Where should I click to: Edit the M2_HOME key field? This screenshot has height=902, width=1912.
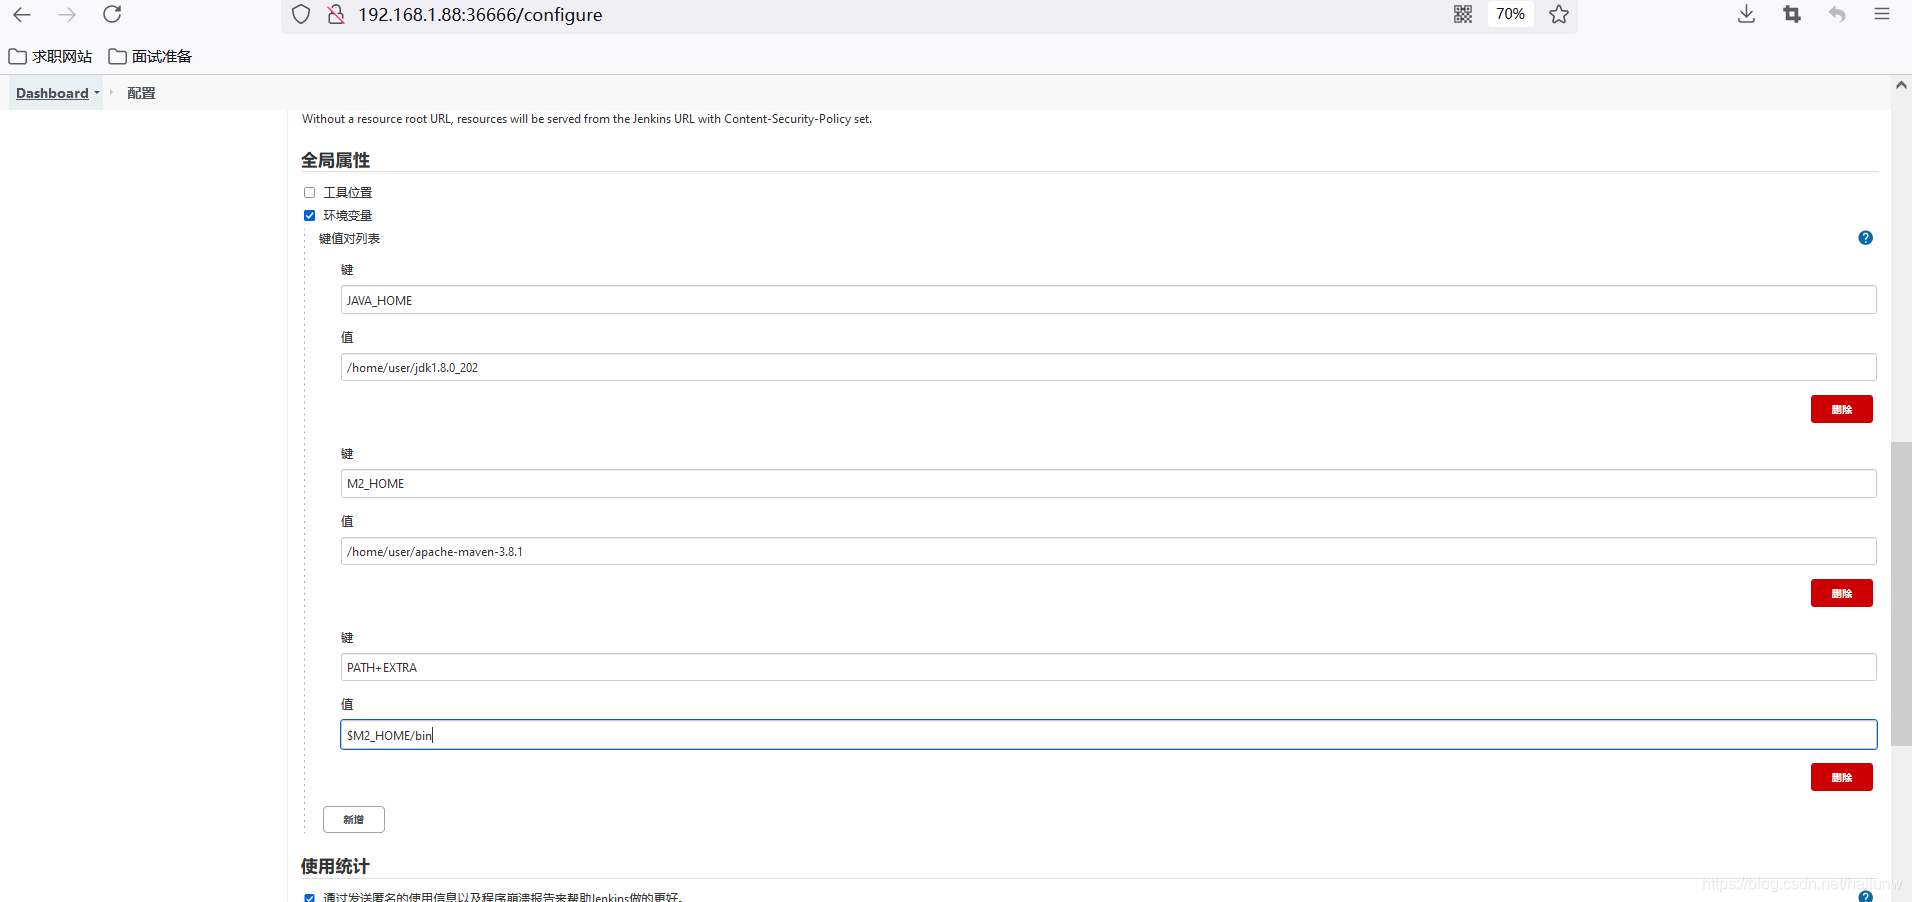1108,484
